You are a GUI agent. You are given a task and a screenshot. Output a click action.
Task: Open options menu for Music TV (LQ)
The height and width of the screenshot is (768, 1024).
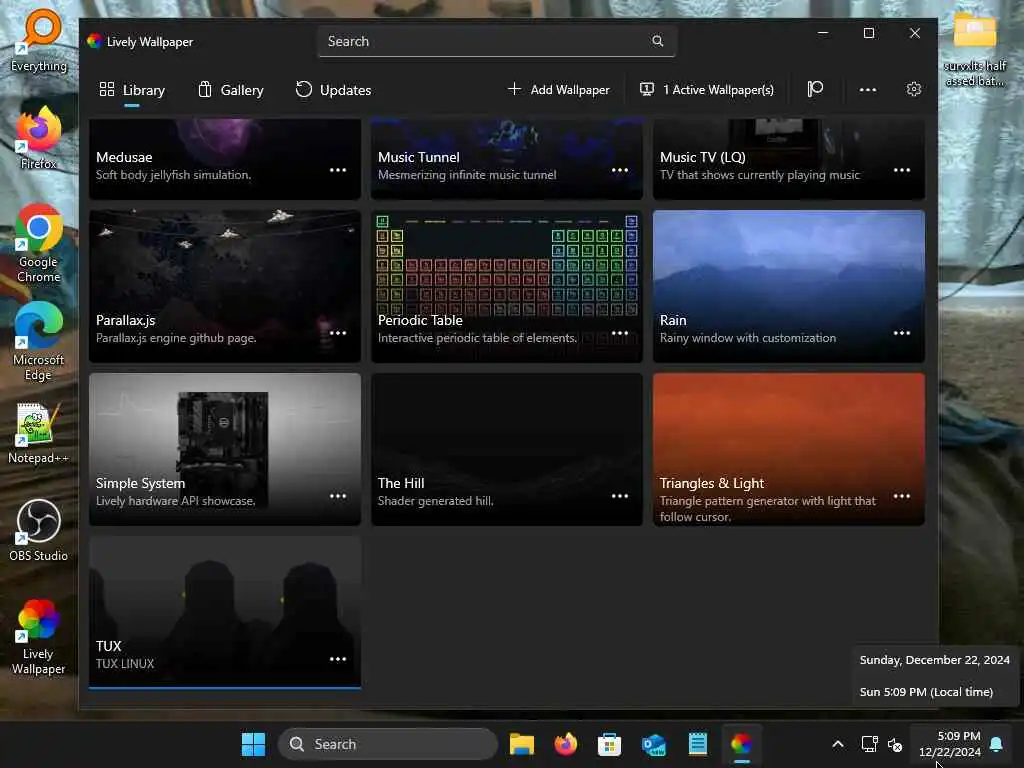pyautogui.click(x=902, y=170)
